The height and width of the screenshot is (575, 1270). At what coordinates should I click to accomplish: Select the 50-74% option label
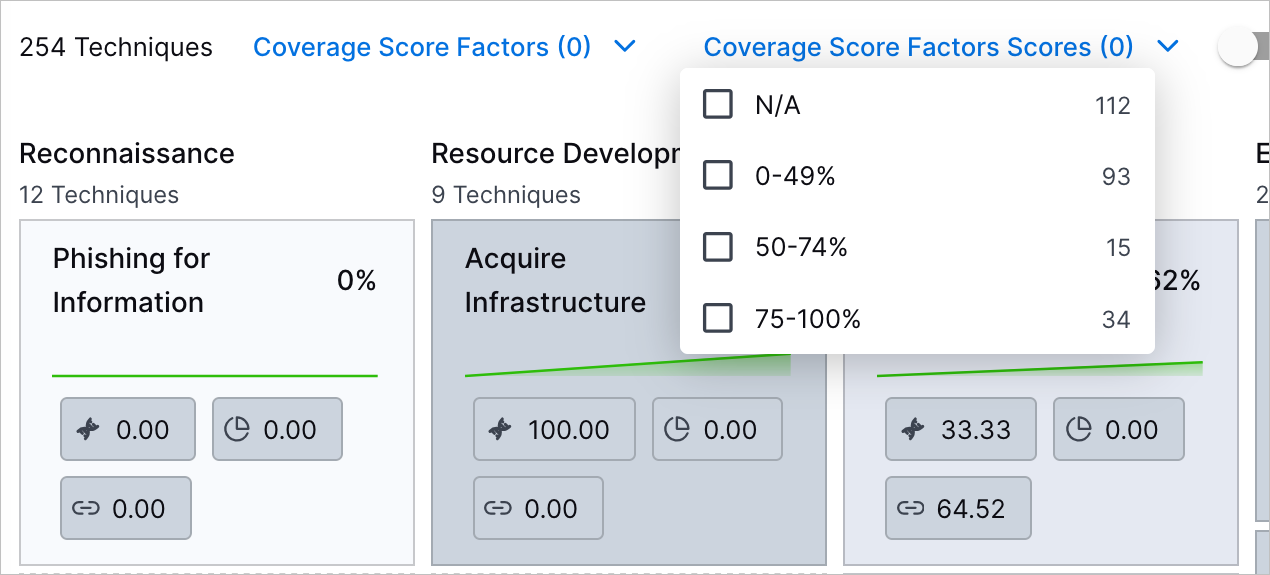[801, 247]
